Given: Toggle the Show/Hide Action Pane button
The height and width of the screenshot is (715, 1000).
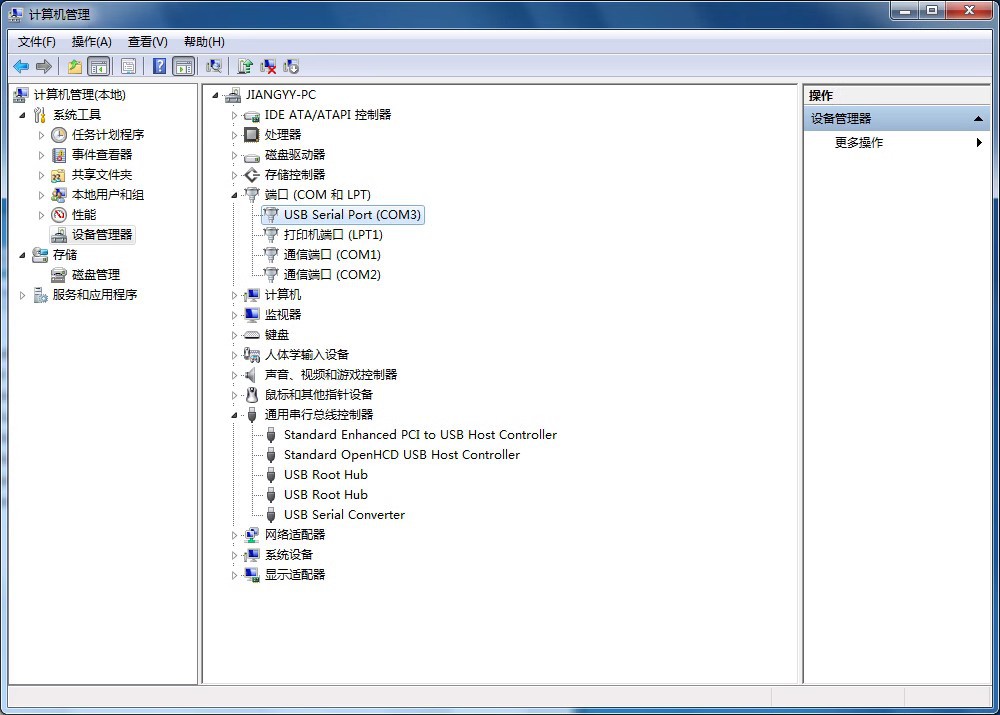Looking at the screenshot, I should [x=184, y=66].
